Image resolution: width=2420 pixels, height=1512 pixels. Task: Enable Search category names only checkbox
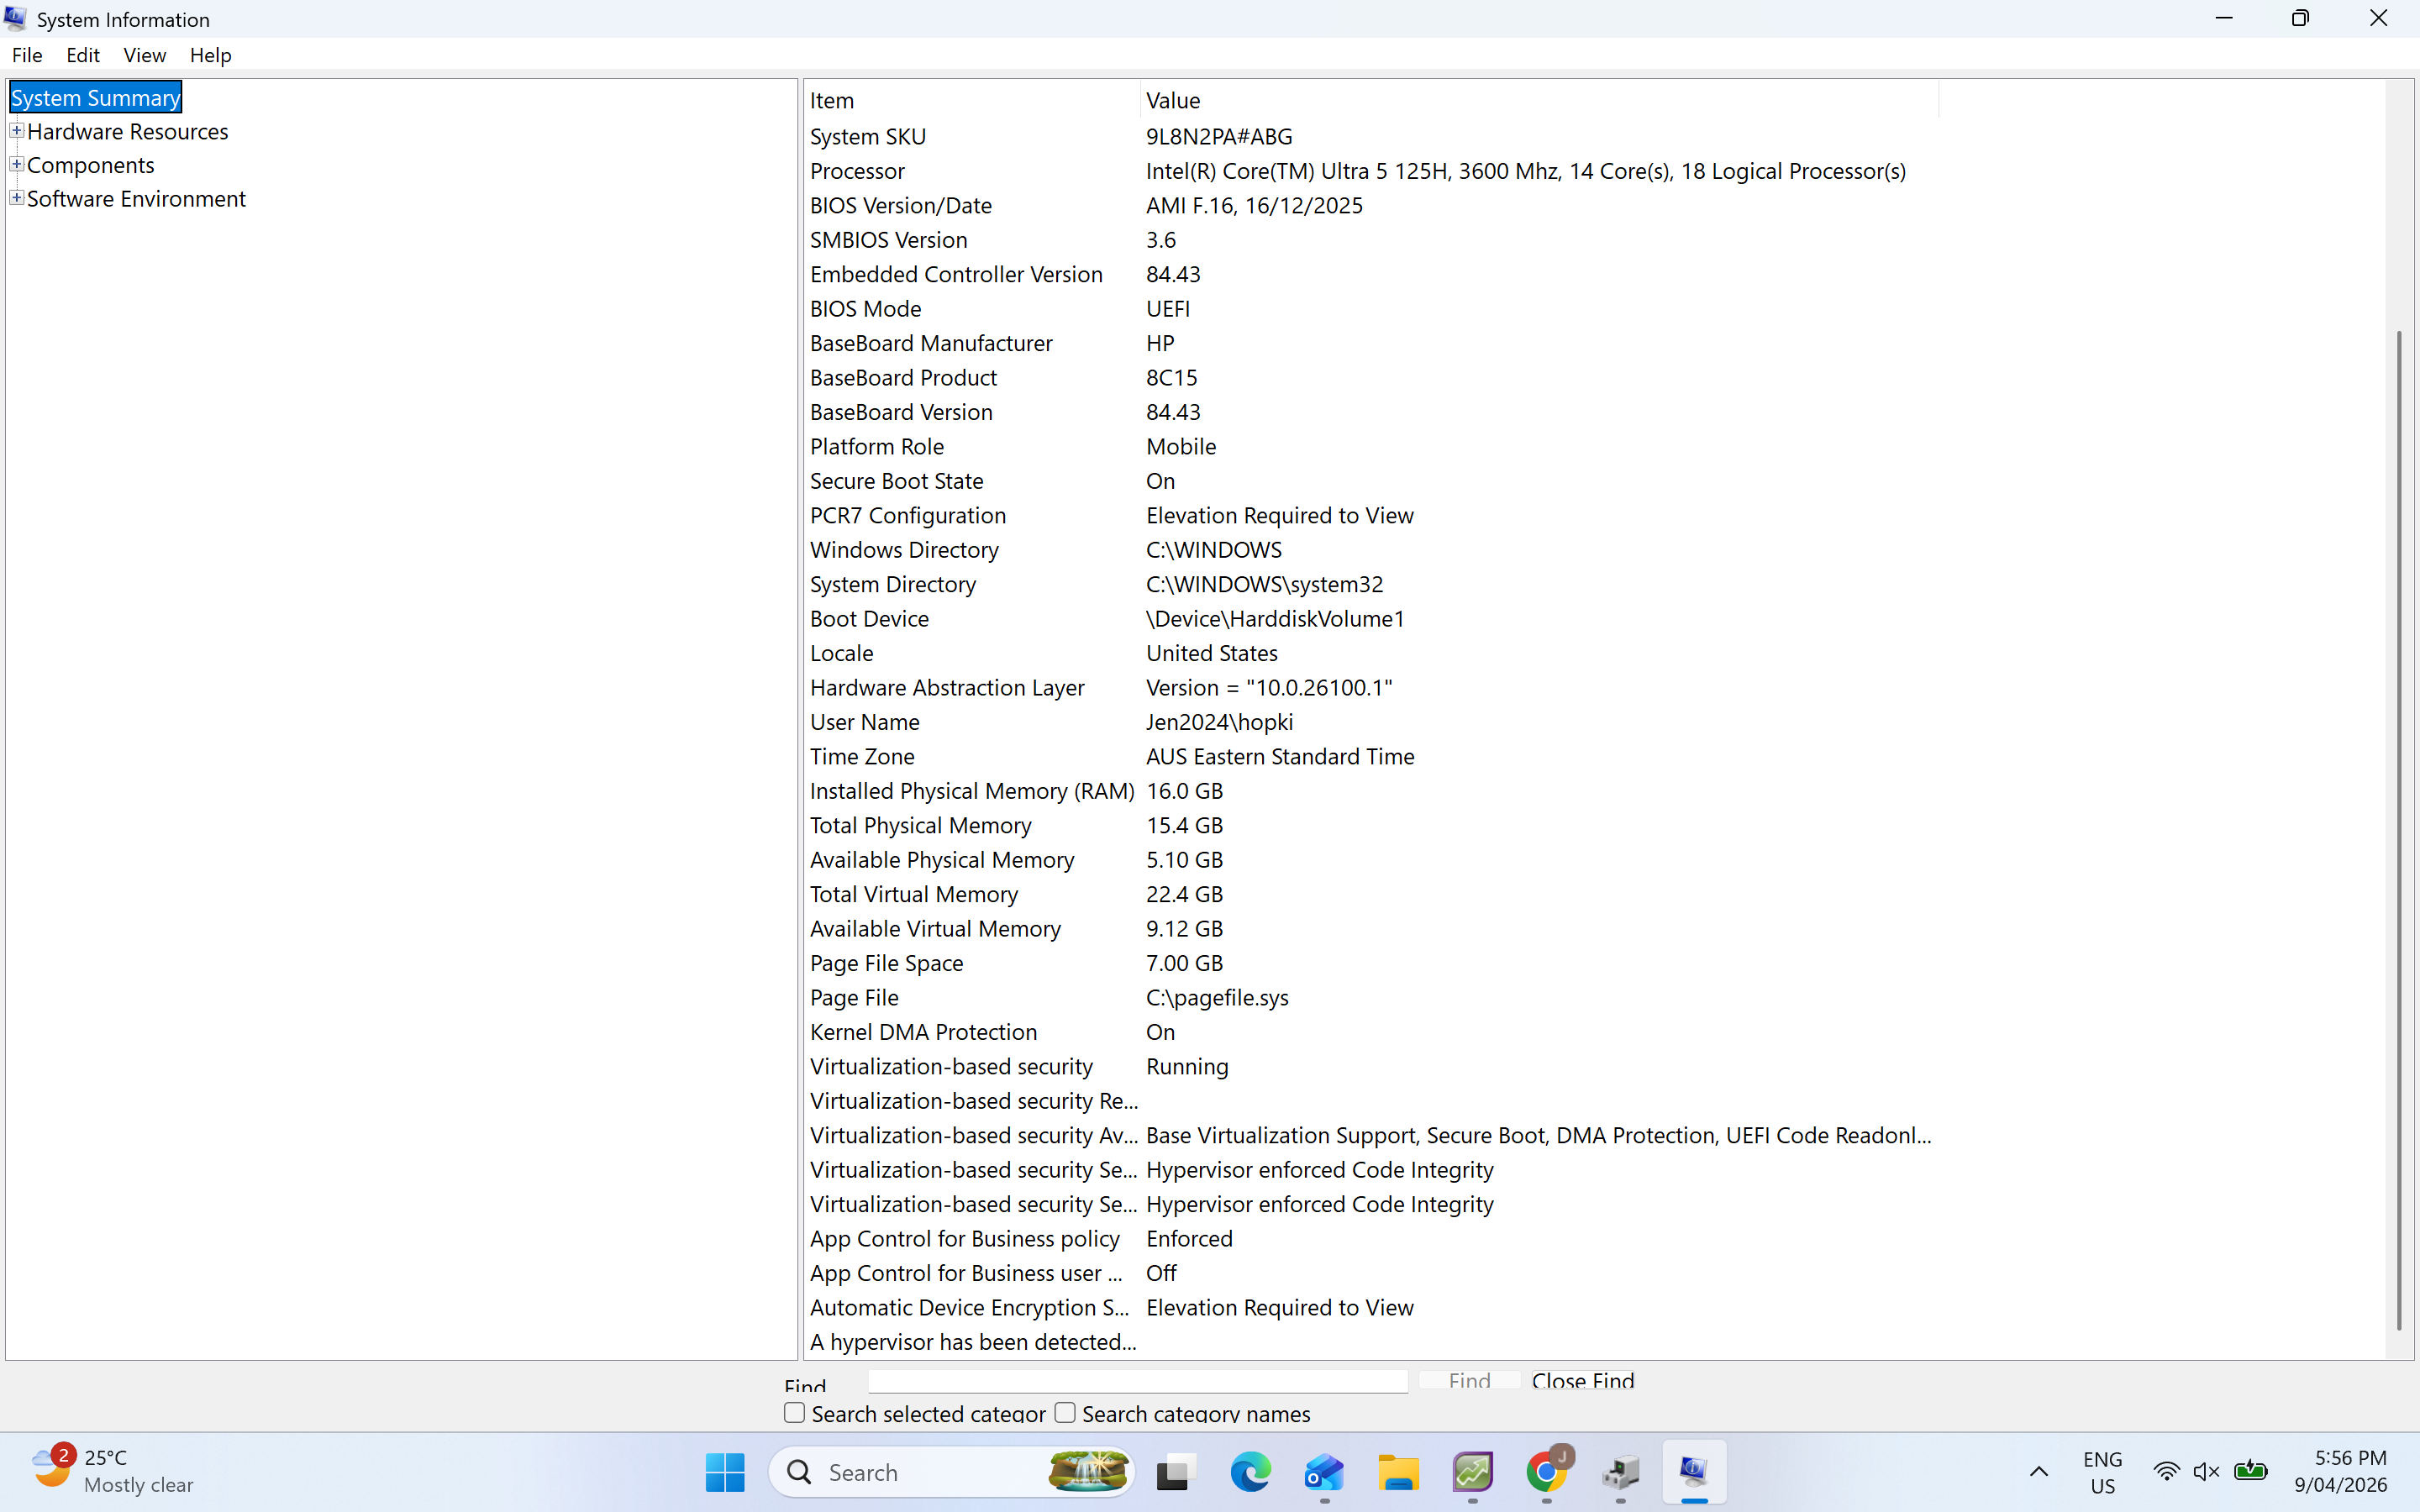[x=1065, y=1413]
